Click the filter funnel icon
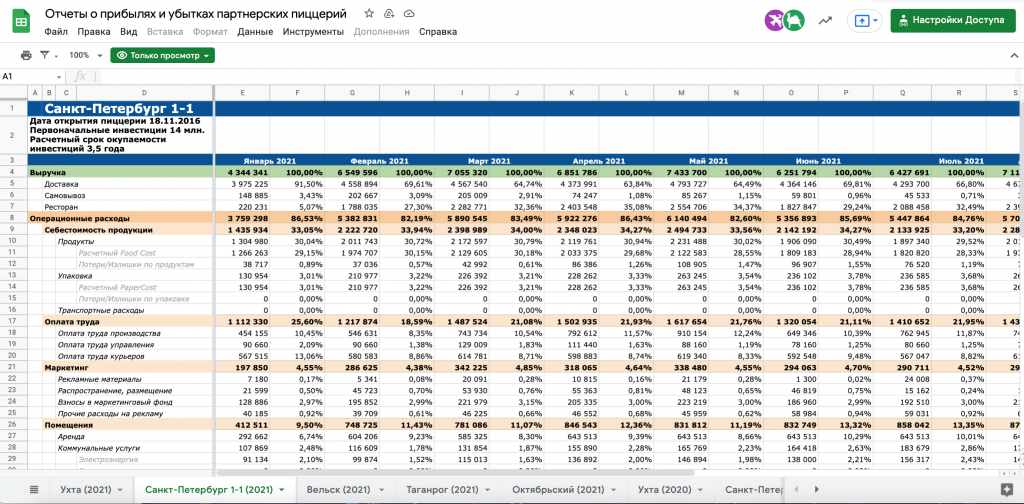Image resolution: width=1024 pixels, height=504 pixels. click(47, 56)
